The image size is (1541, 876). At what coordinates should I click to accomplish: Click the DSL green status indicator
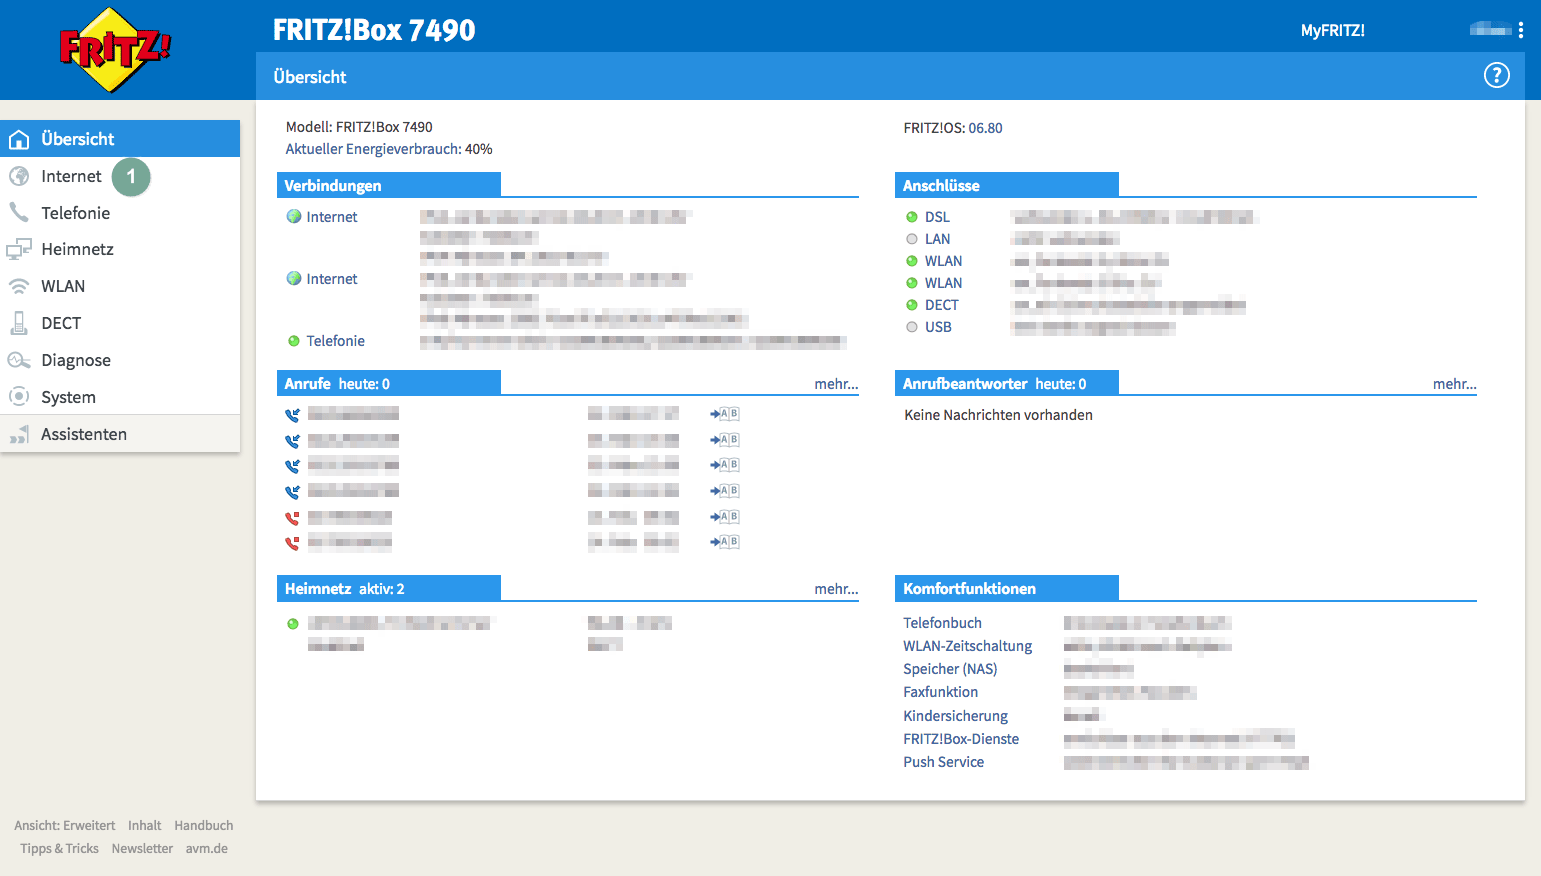(x=912, y=217)
